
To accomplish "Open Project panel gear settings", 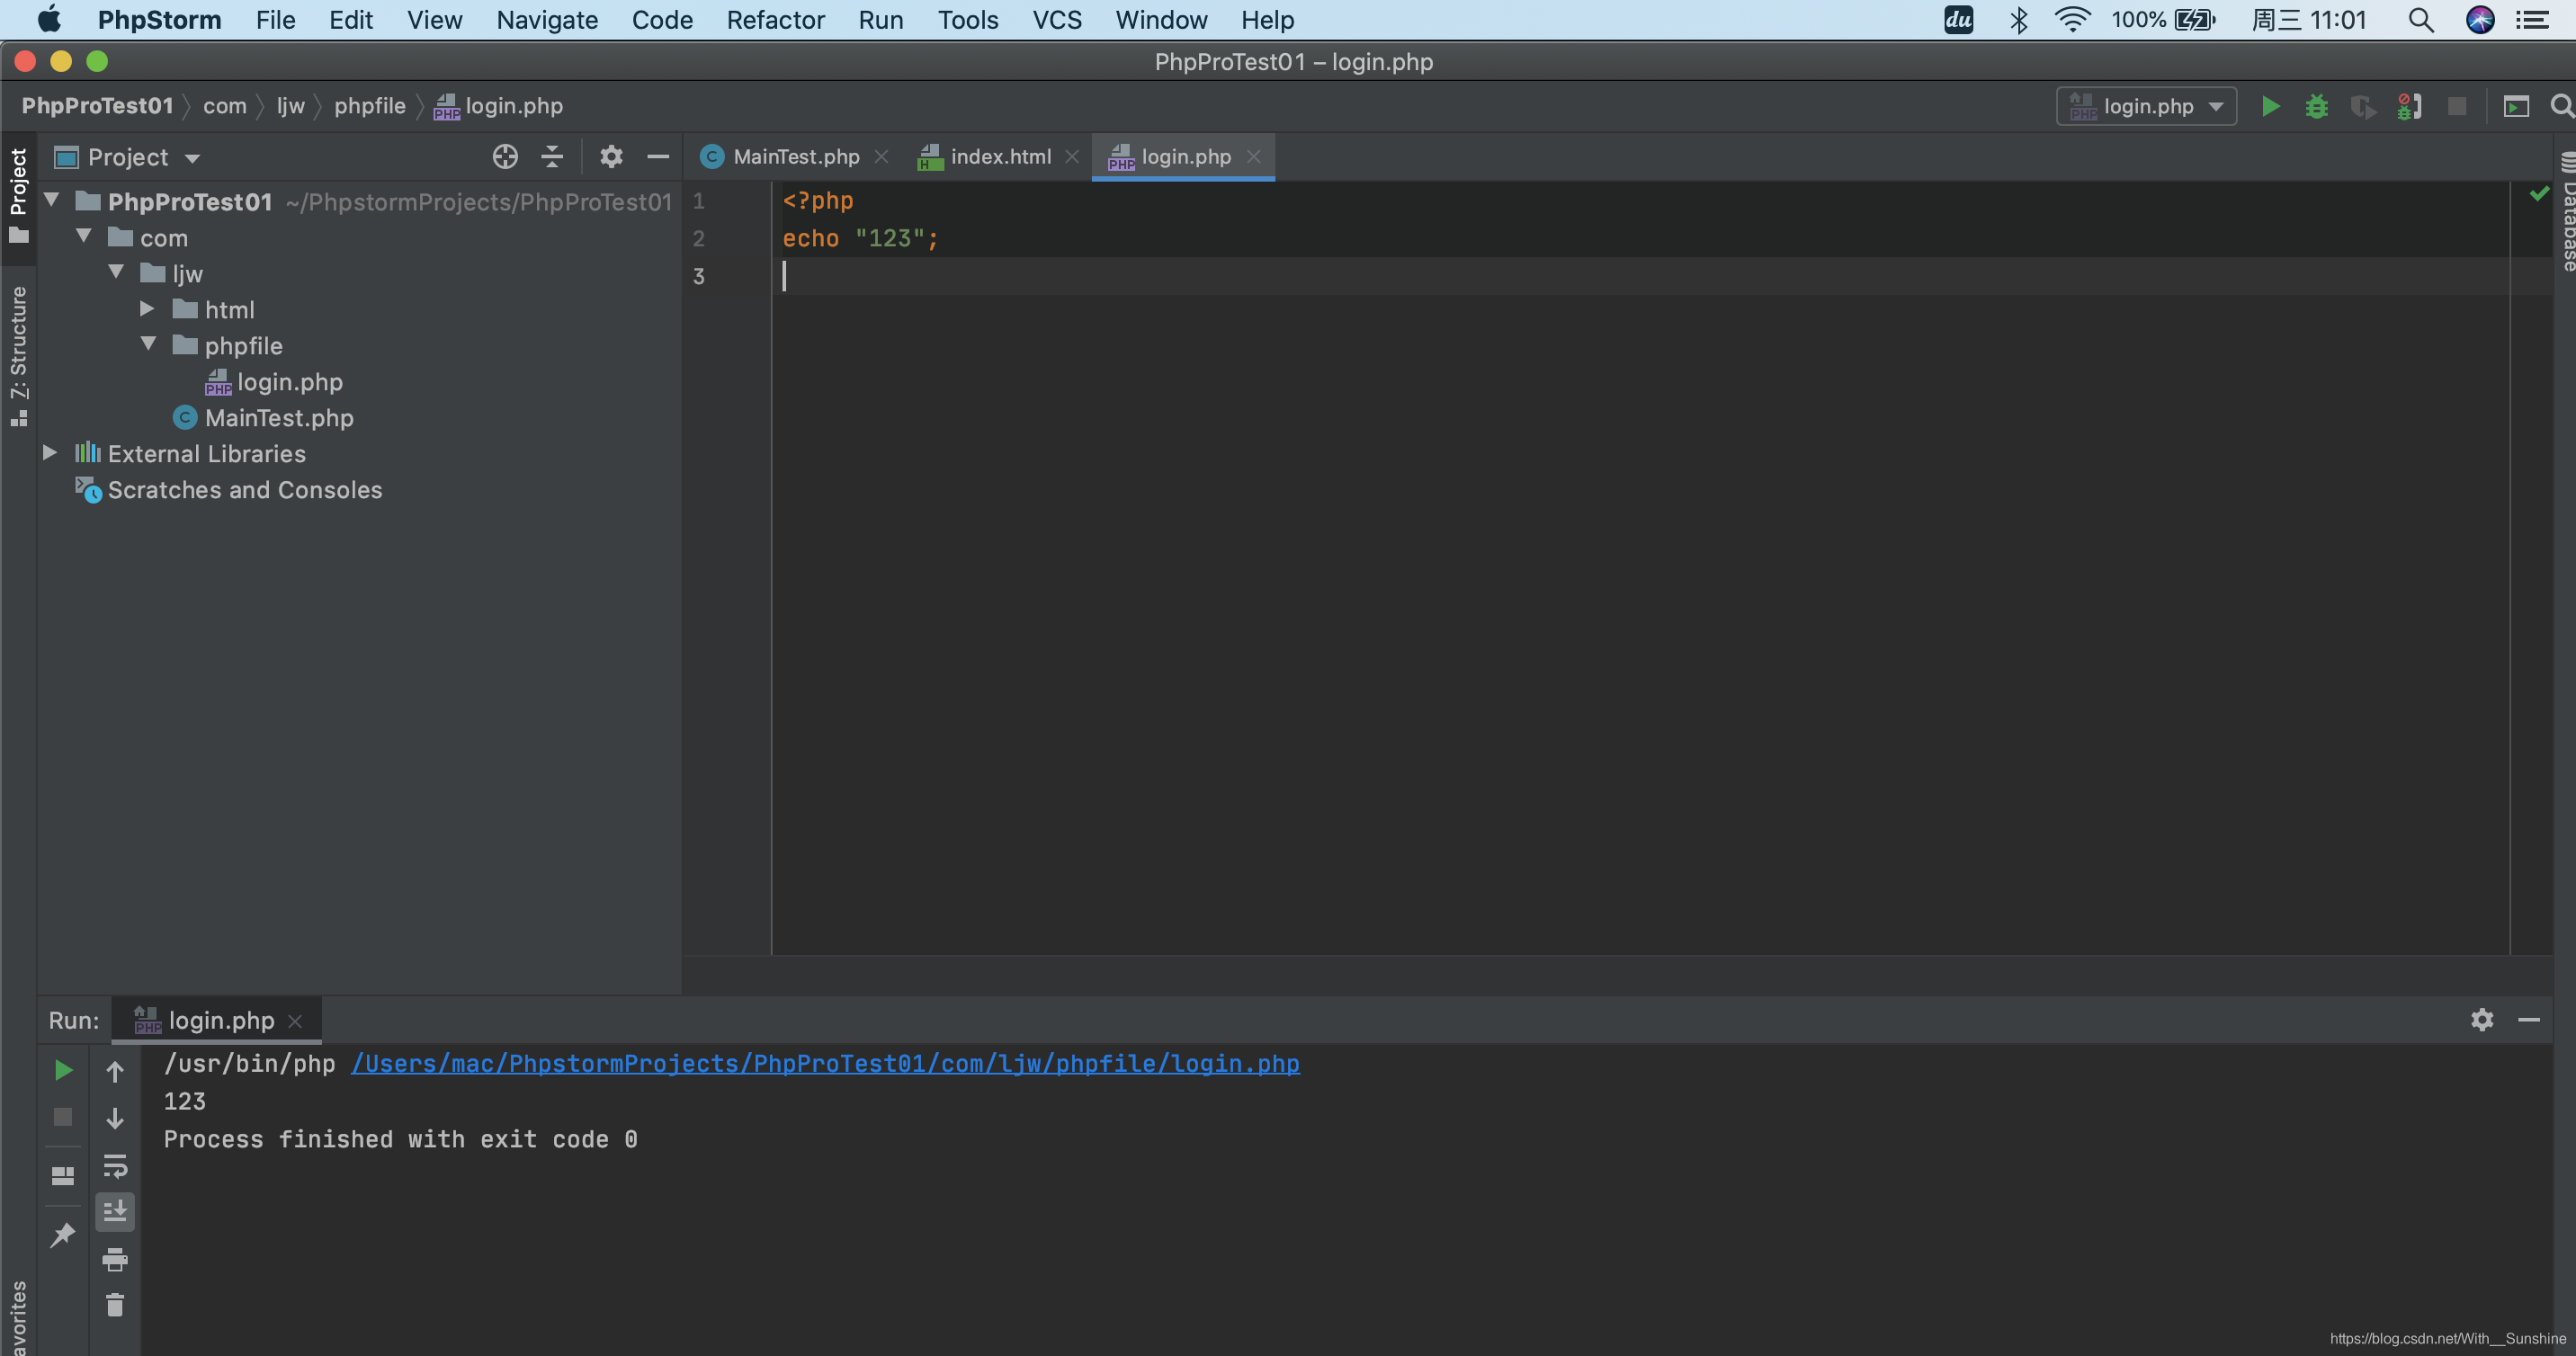I will pos(611,157).
